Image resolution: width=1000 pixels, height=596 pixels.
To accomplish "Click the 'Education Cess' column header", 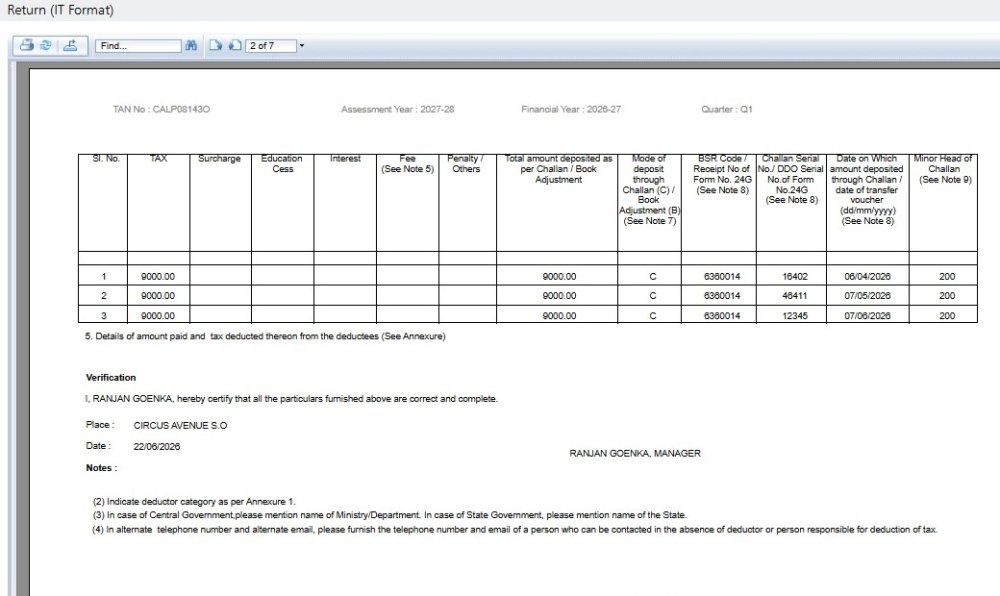I will click(282, 164).
